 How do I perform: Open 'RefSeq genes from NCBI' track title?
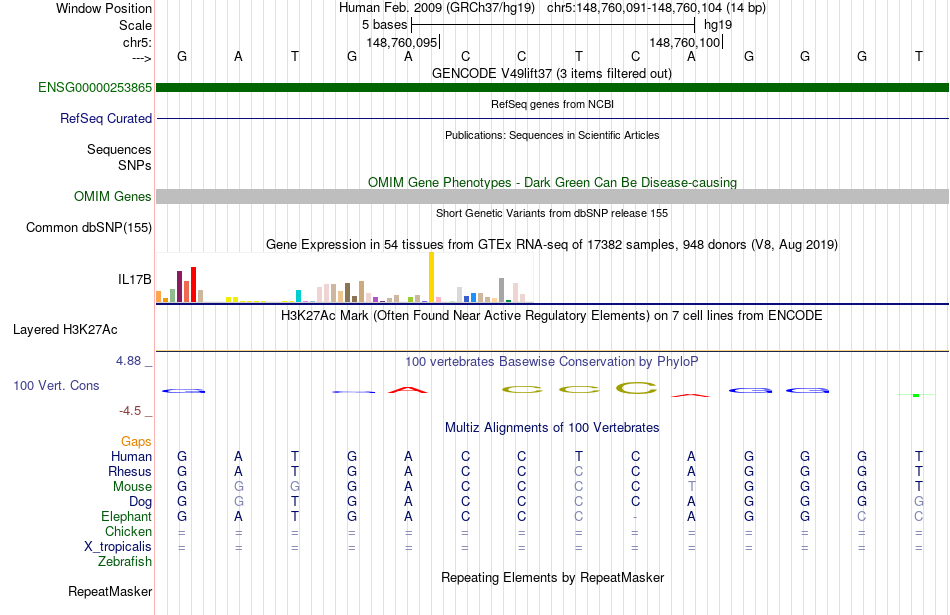(x=552, y=104)
